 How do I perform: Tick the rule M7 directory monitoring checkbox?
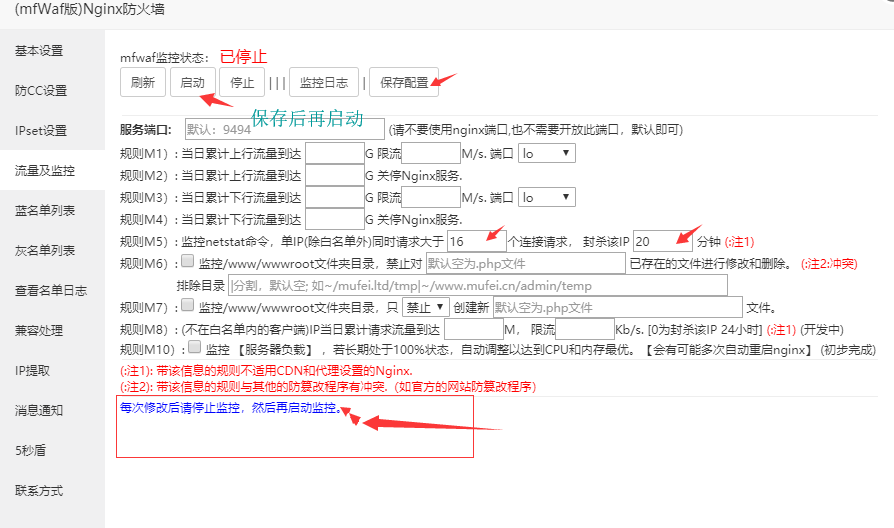point(188,306)
